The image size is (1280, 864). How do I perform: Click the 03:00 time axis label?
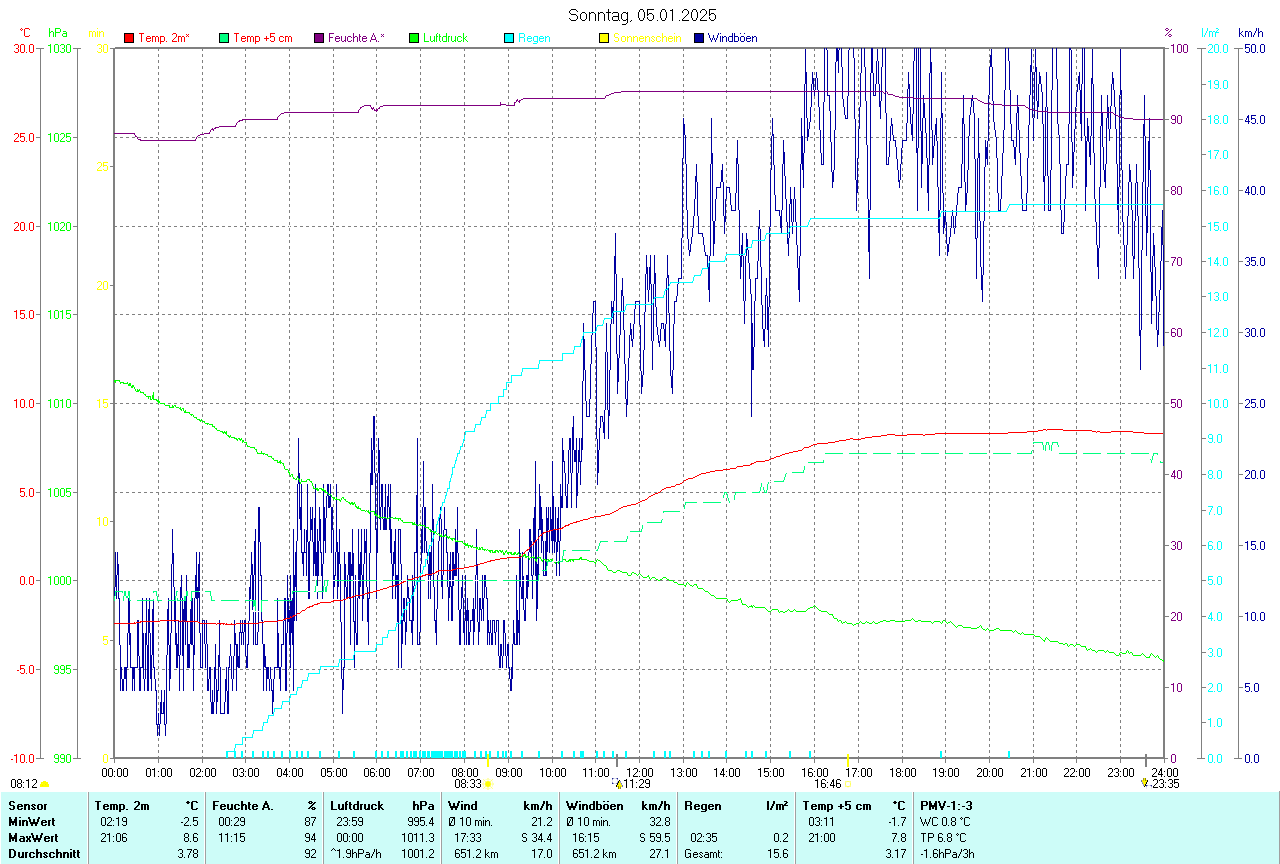(246, 772)
